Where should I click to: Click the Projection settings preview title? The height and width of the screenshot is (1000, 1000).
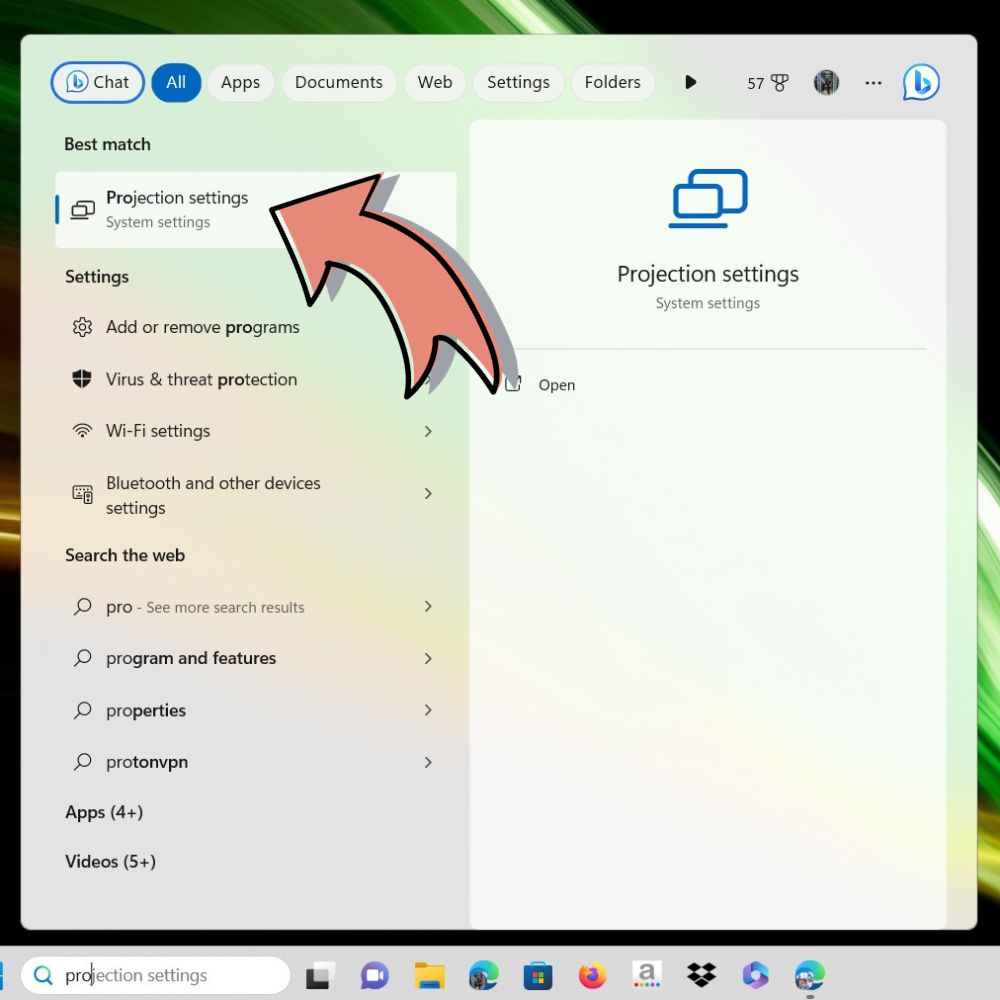[708, 274]
